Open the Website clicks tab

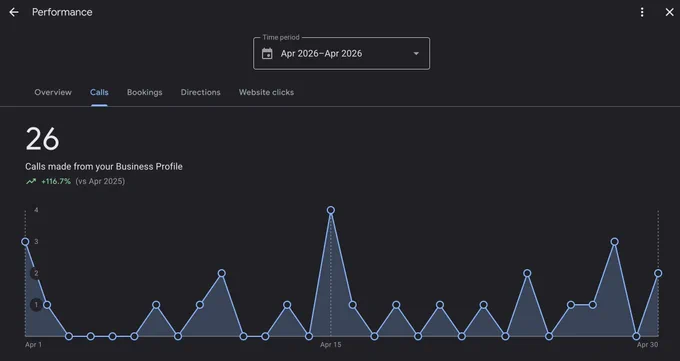click(x=266, y=92)
